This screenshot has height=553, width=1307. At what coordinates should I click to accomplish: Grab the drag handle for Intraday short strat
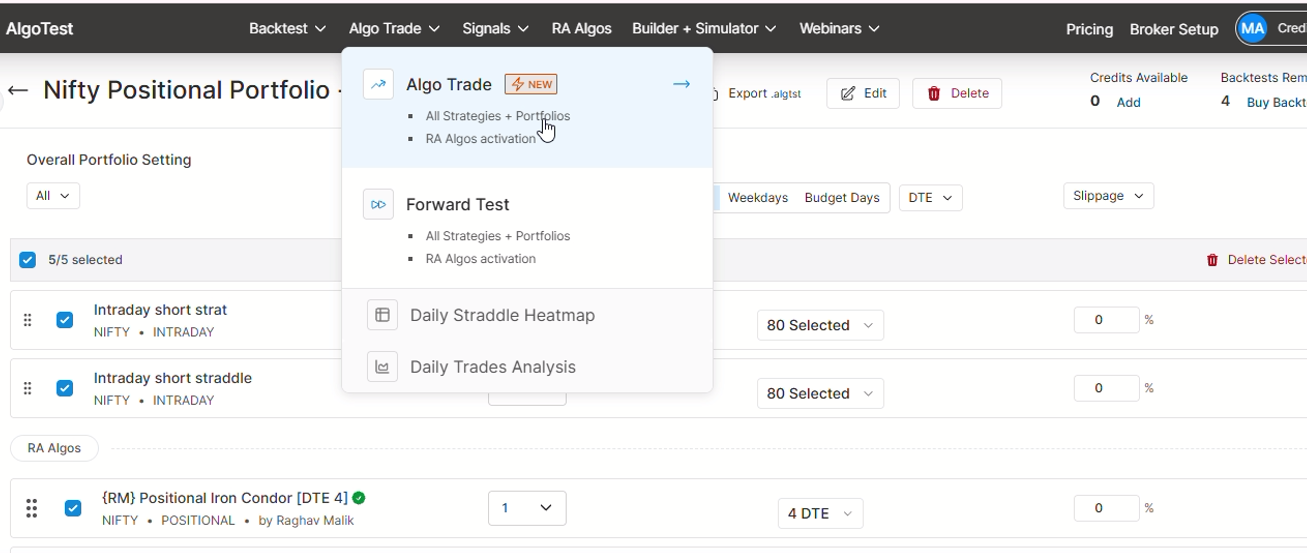click(x=28, y=320)
